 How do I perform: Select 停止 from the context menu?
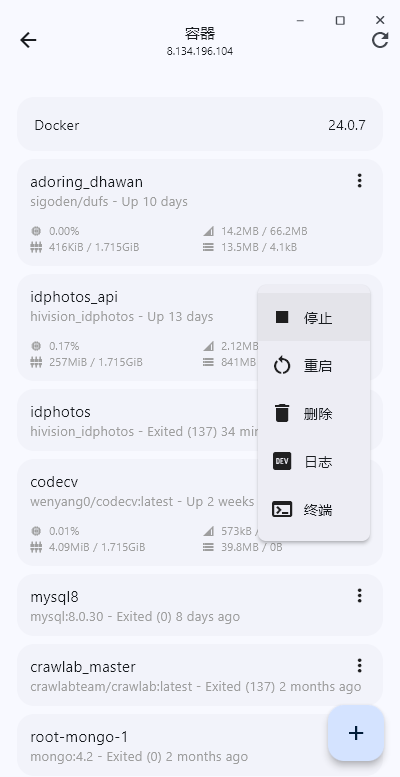click(x=314, y=317)
